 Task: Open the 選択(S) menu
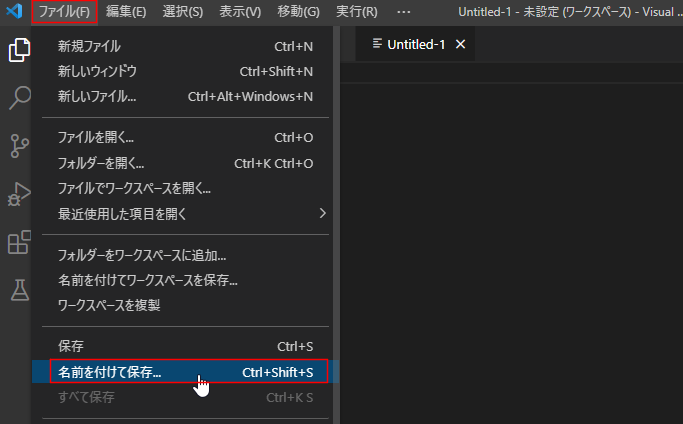click(183, 12)
